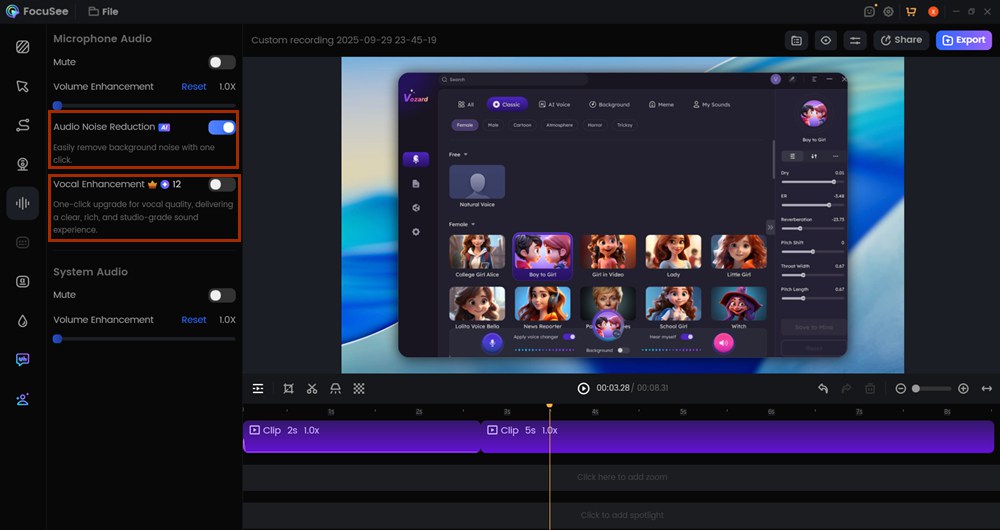Open the watermark droplet panel
Image resolution: width=1000 pixels, height=530 pixels.
pyautogui.click(x=22, y=321)
